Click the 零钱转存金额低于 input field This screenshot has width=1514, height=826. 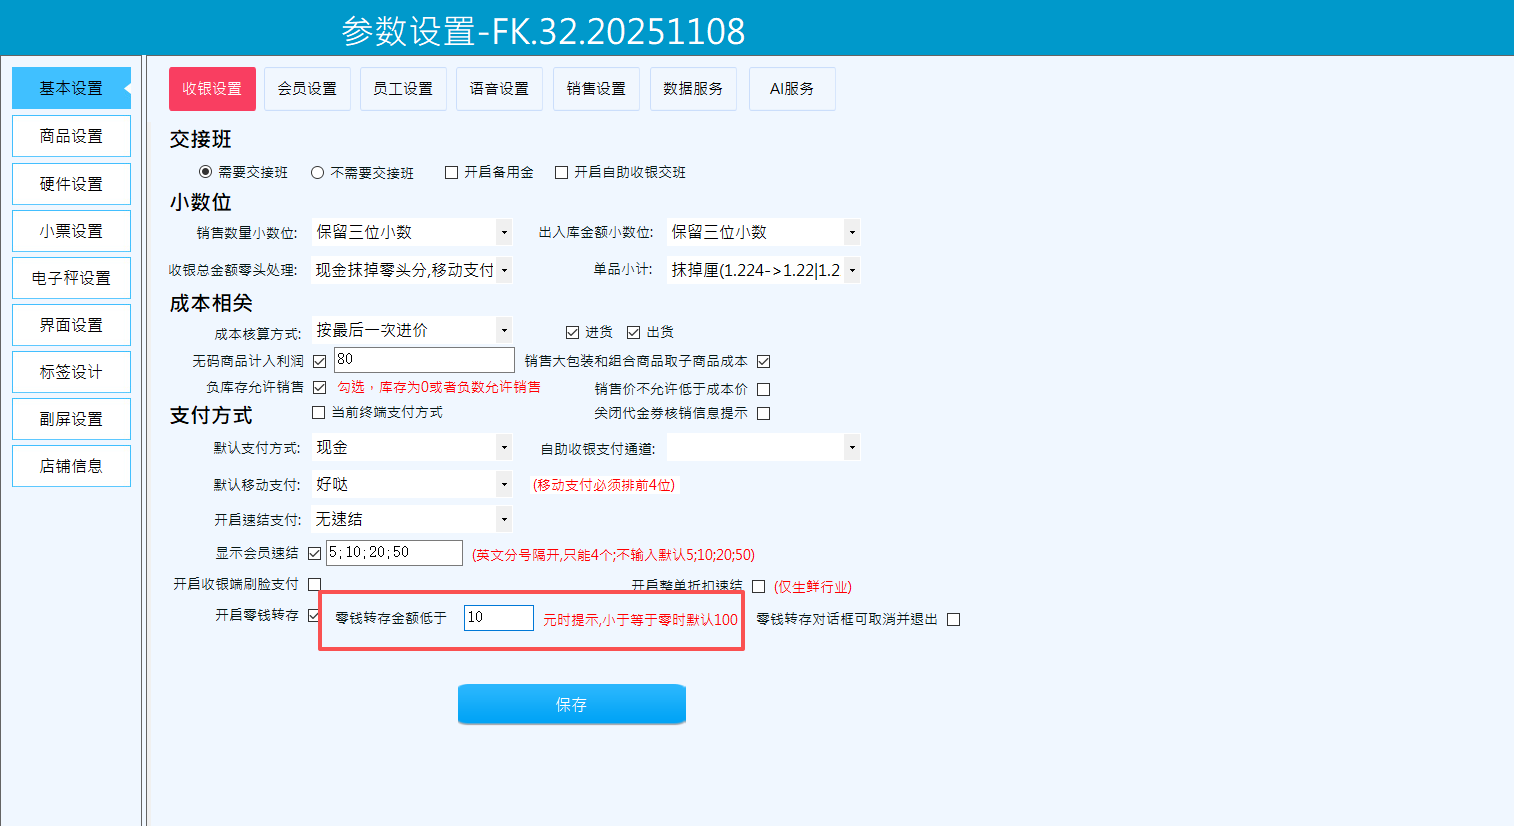click(x=498, y=618)
